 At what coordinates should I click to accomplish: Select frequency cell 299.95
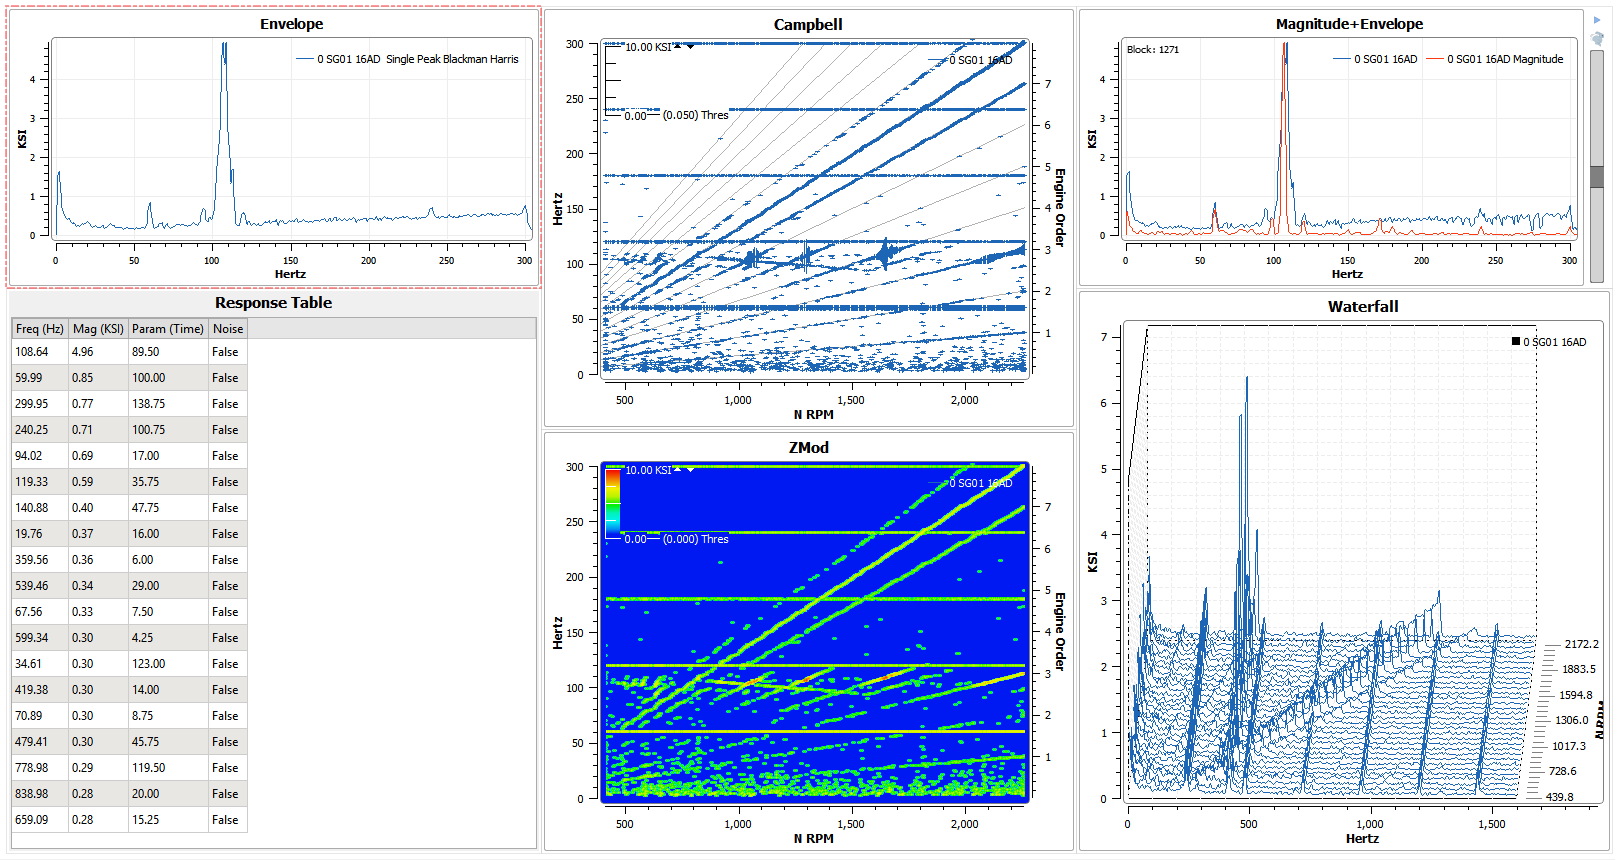[x=40, y=404]
